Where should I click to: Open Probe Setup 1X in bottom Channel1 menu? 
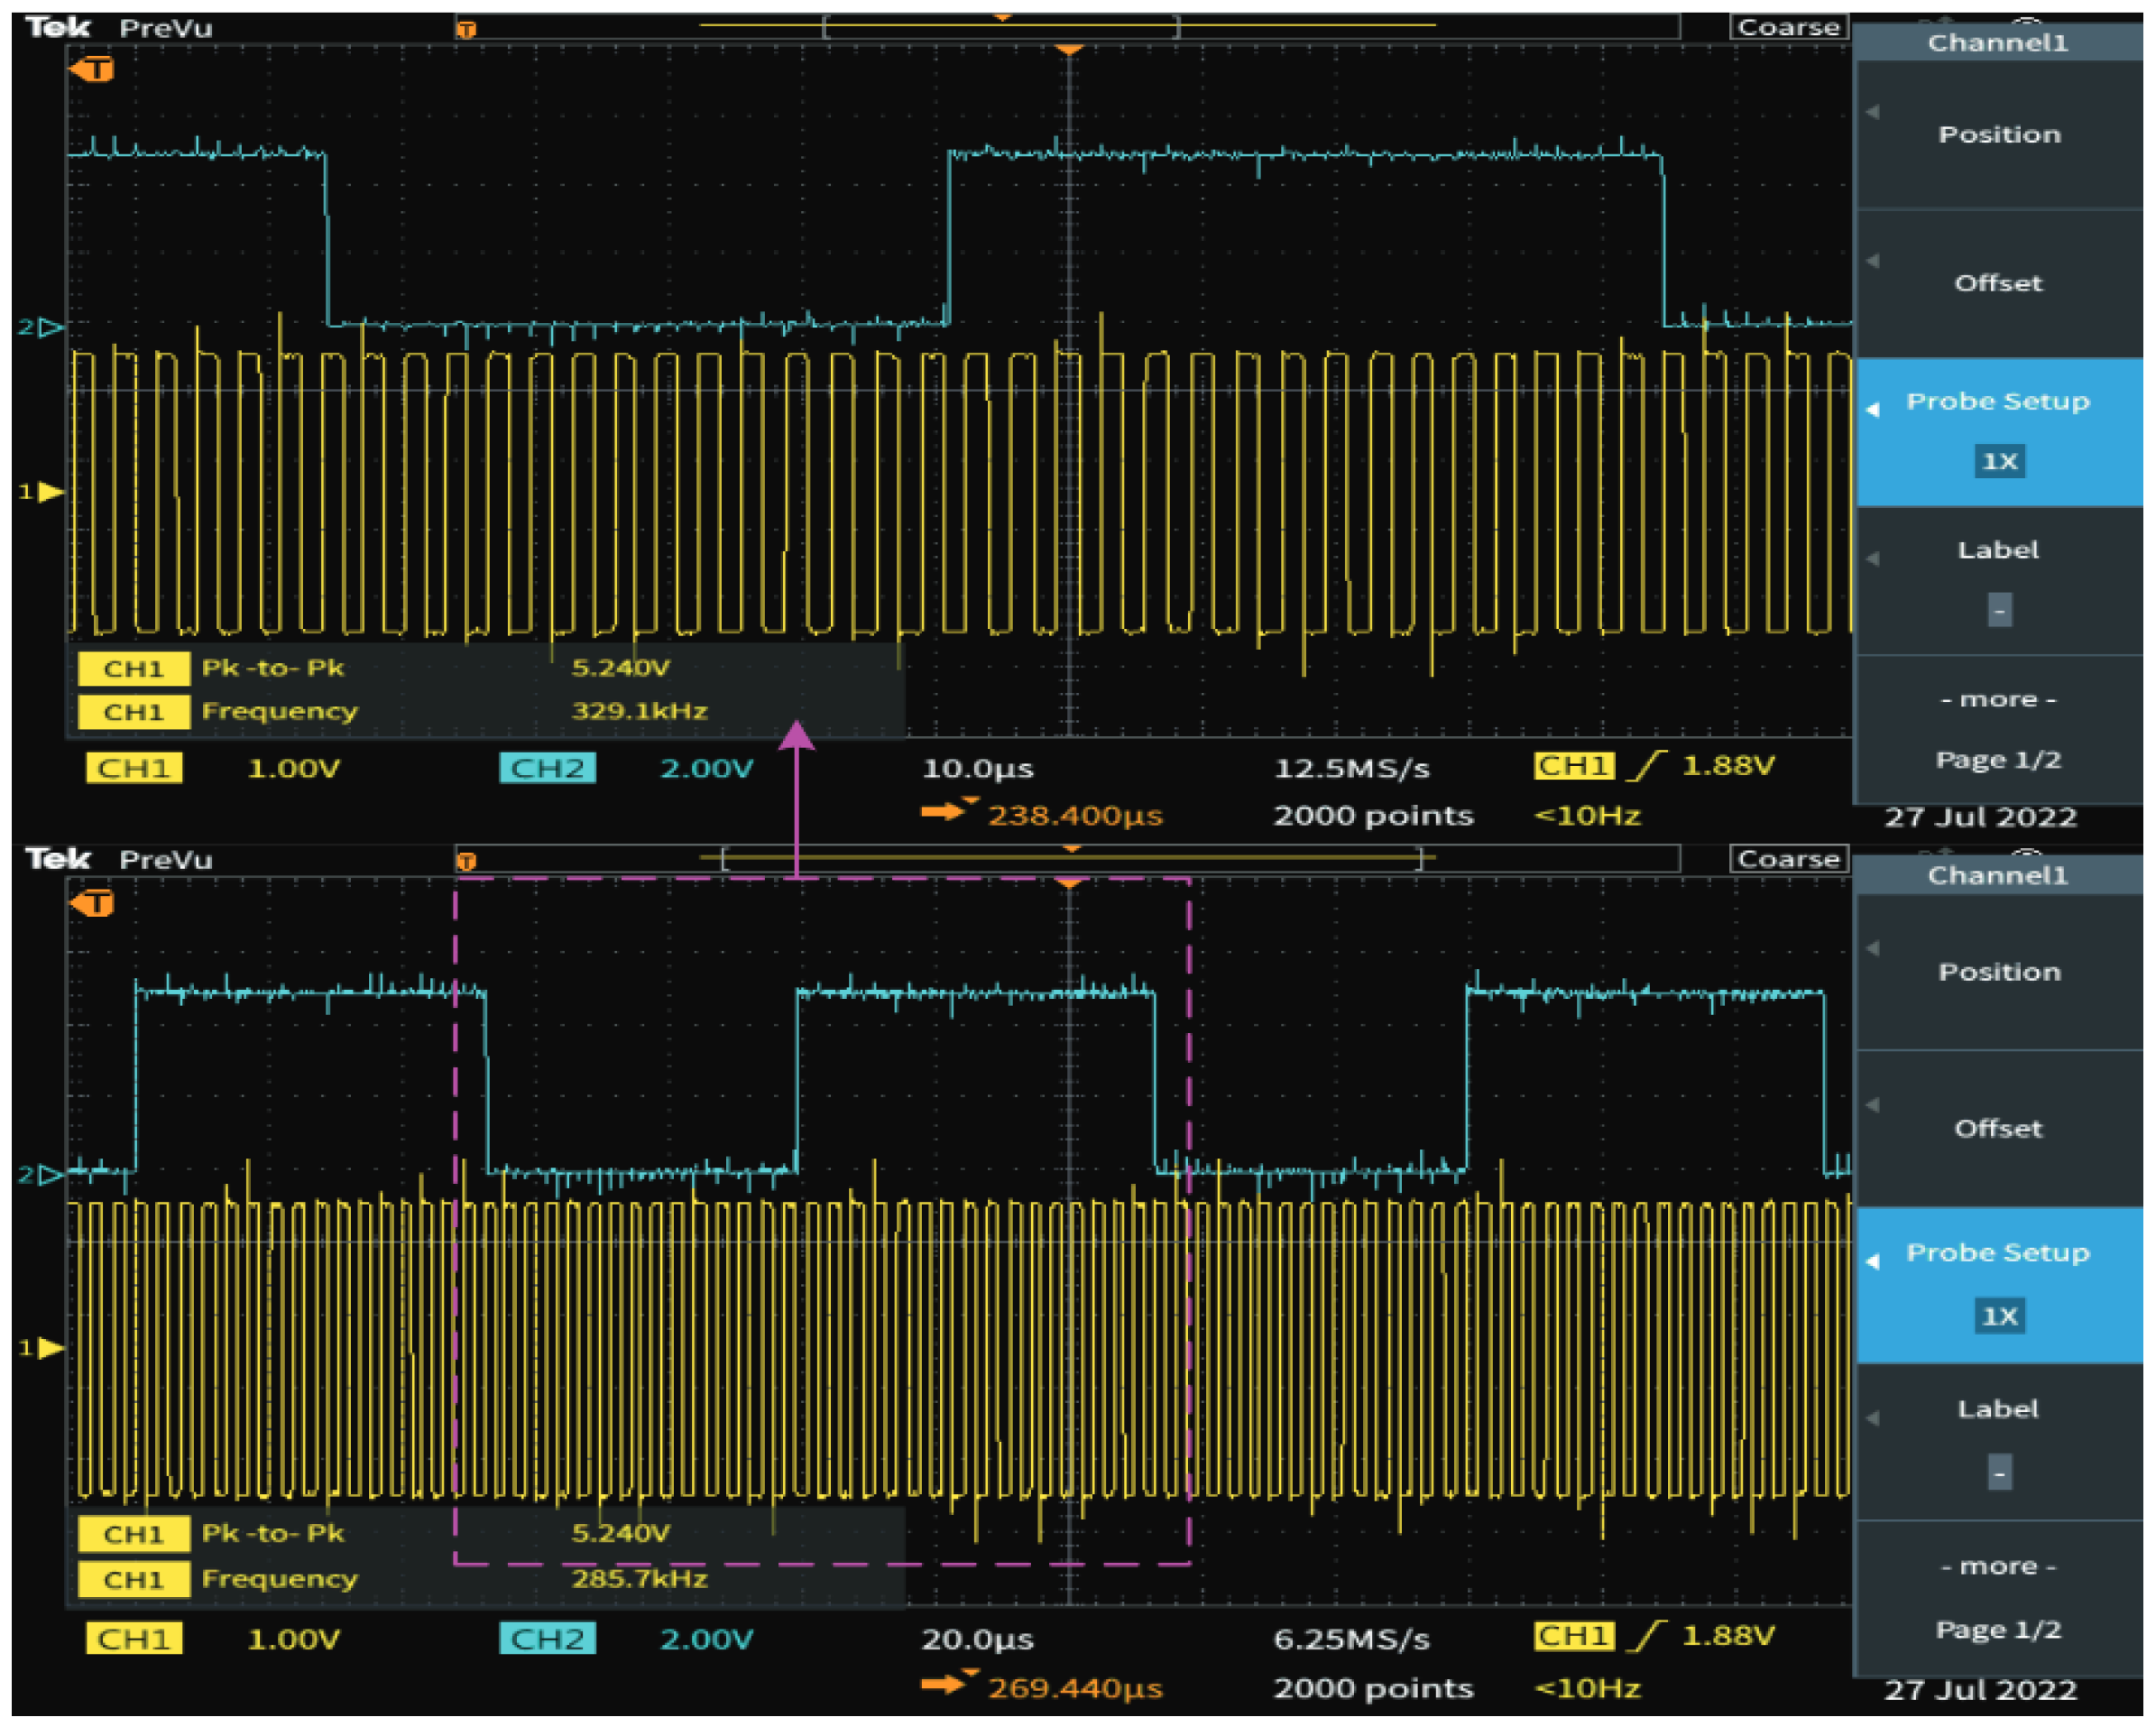(x=1999, y=1285)
